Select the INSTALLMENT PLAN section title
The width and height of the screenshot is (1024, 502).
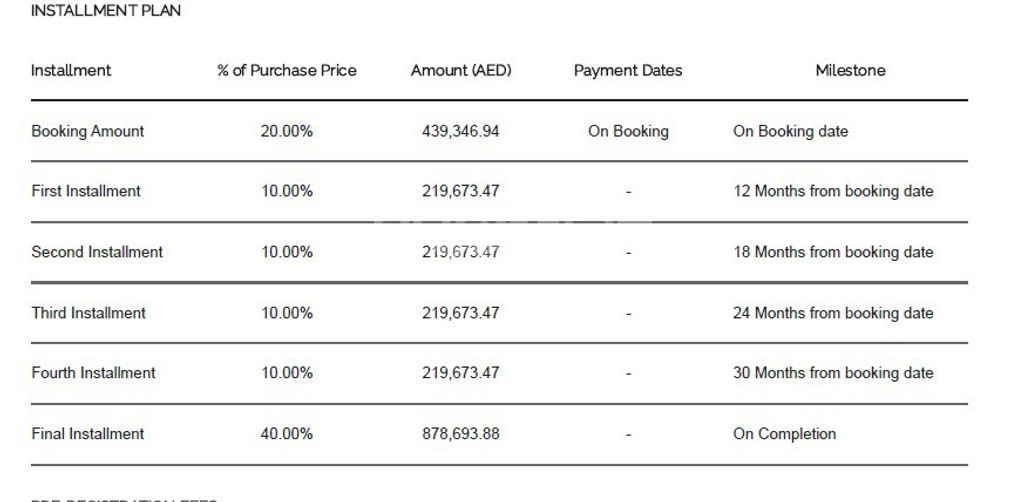(x=106, y=11)
